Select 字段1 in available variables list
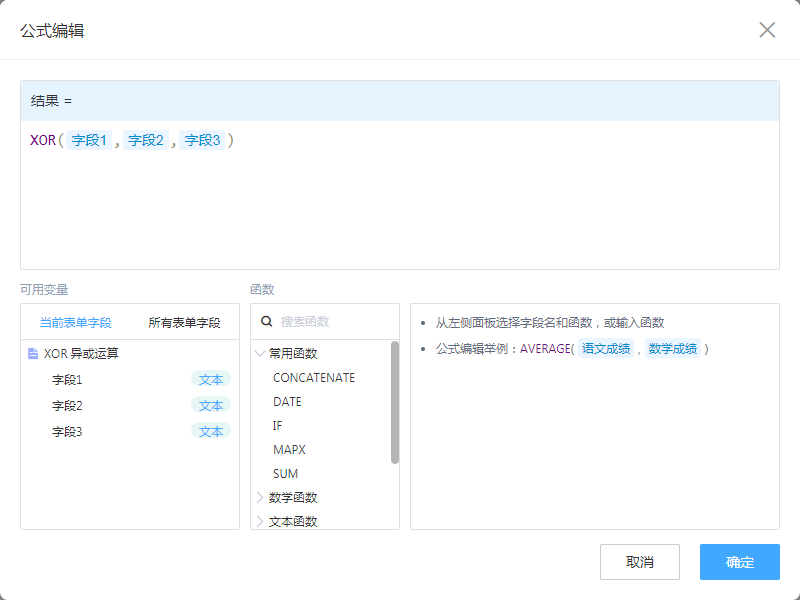This screenshot has width=800, height=600. pos(67,380)
